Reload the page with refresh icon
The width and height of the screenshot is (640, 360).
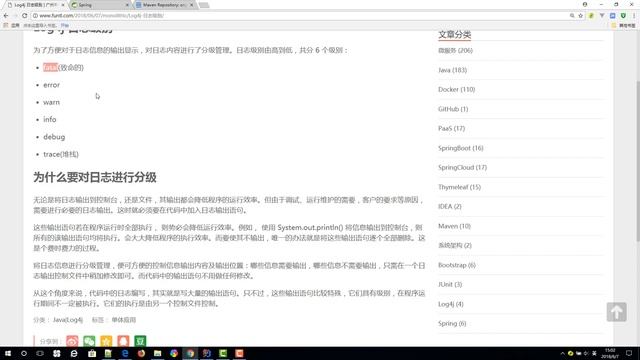24,16
